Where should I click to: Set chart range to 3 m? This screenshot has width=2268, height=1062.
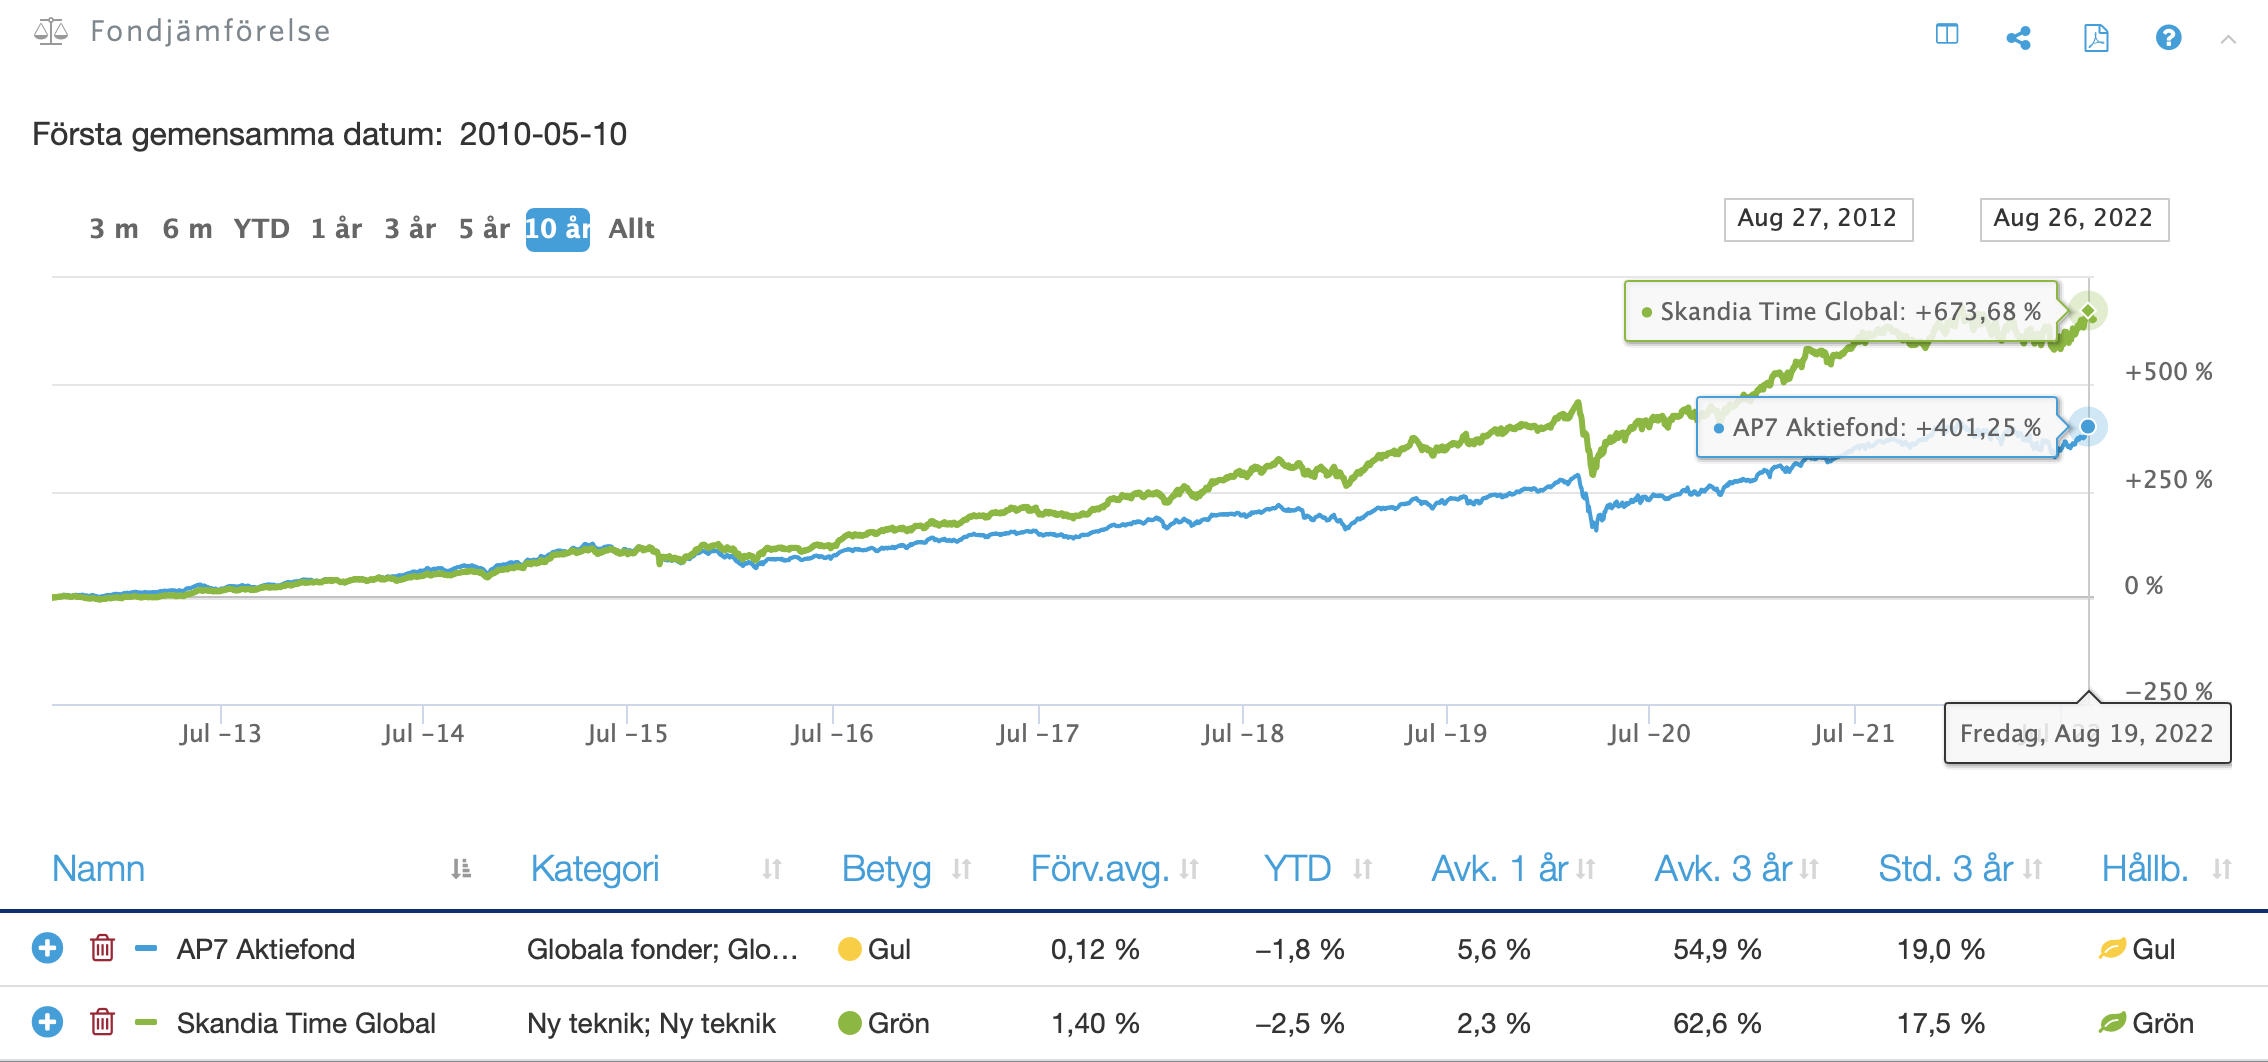[x=113, y=229]
